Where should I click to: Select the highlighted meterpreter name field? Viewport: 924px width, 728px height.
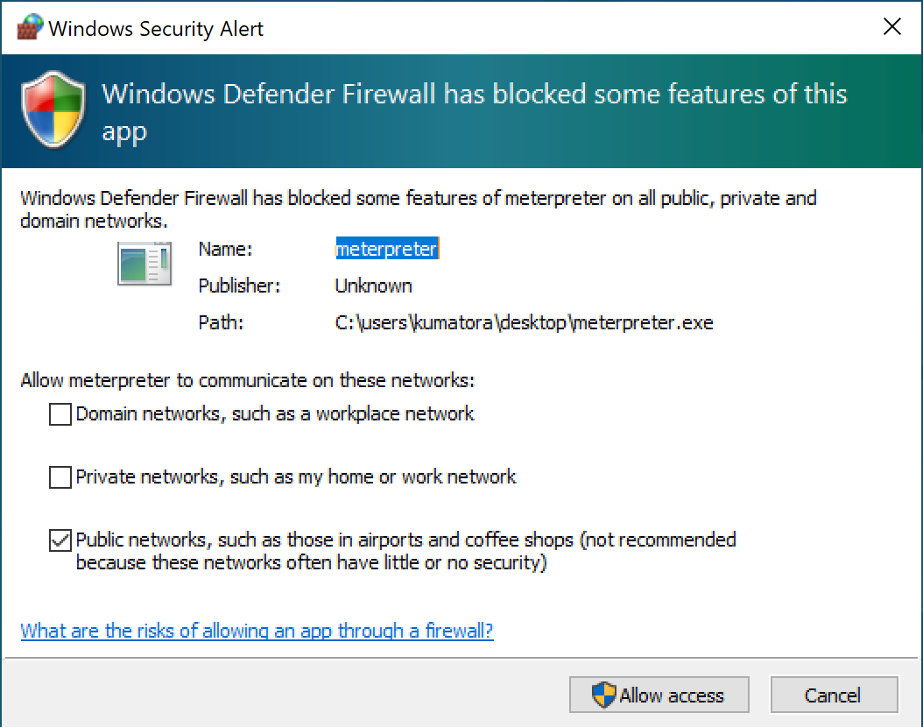[387, 249]
